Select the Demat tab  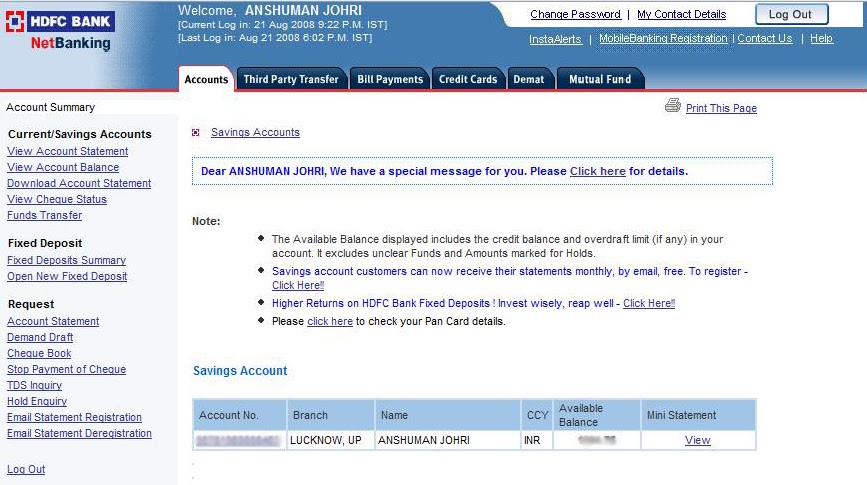(x=529, y=79)
